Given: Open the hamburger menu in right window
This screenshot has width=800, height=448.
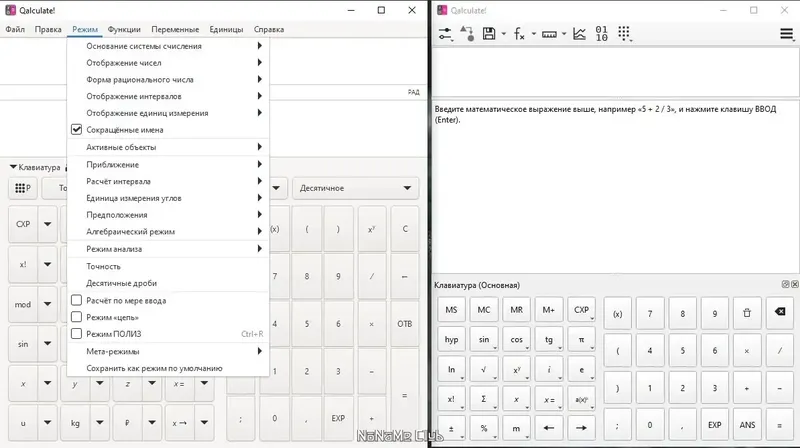Looking at the screenshot, I should (x=787, y=34).
